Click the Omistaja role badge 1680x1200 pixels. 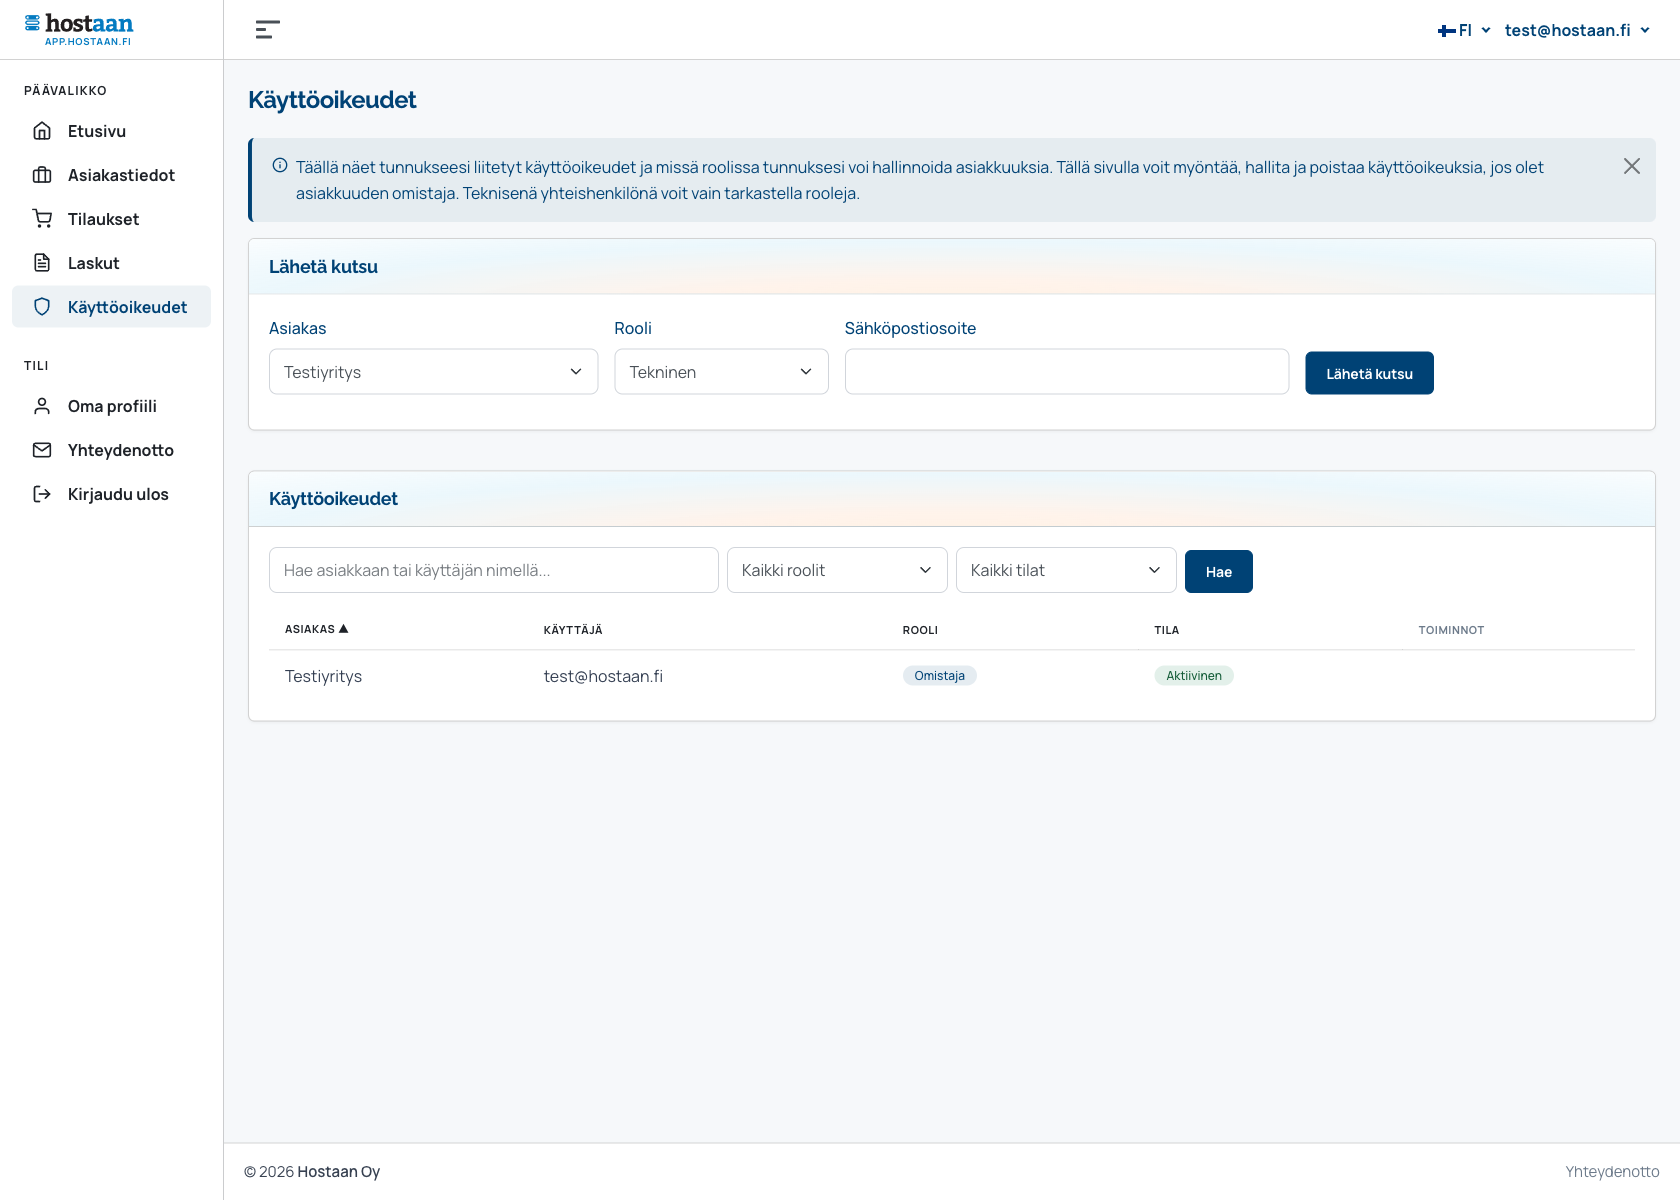click(939, 676)
